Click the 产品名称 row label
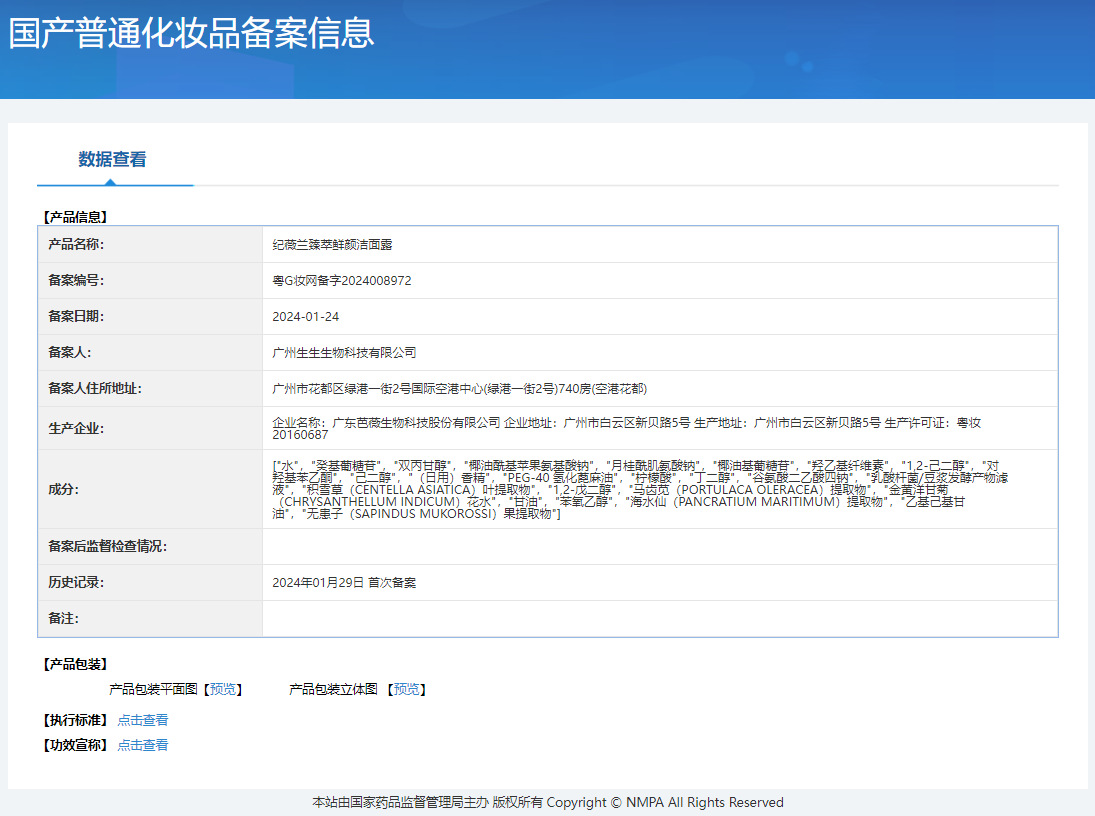The image size is (1095, 816). point(76,245)
